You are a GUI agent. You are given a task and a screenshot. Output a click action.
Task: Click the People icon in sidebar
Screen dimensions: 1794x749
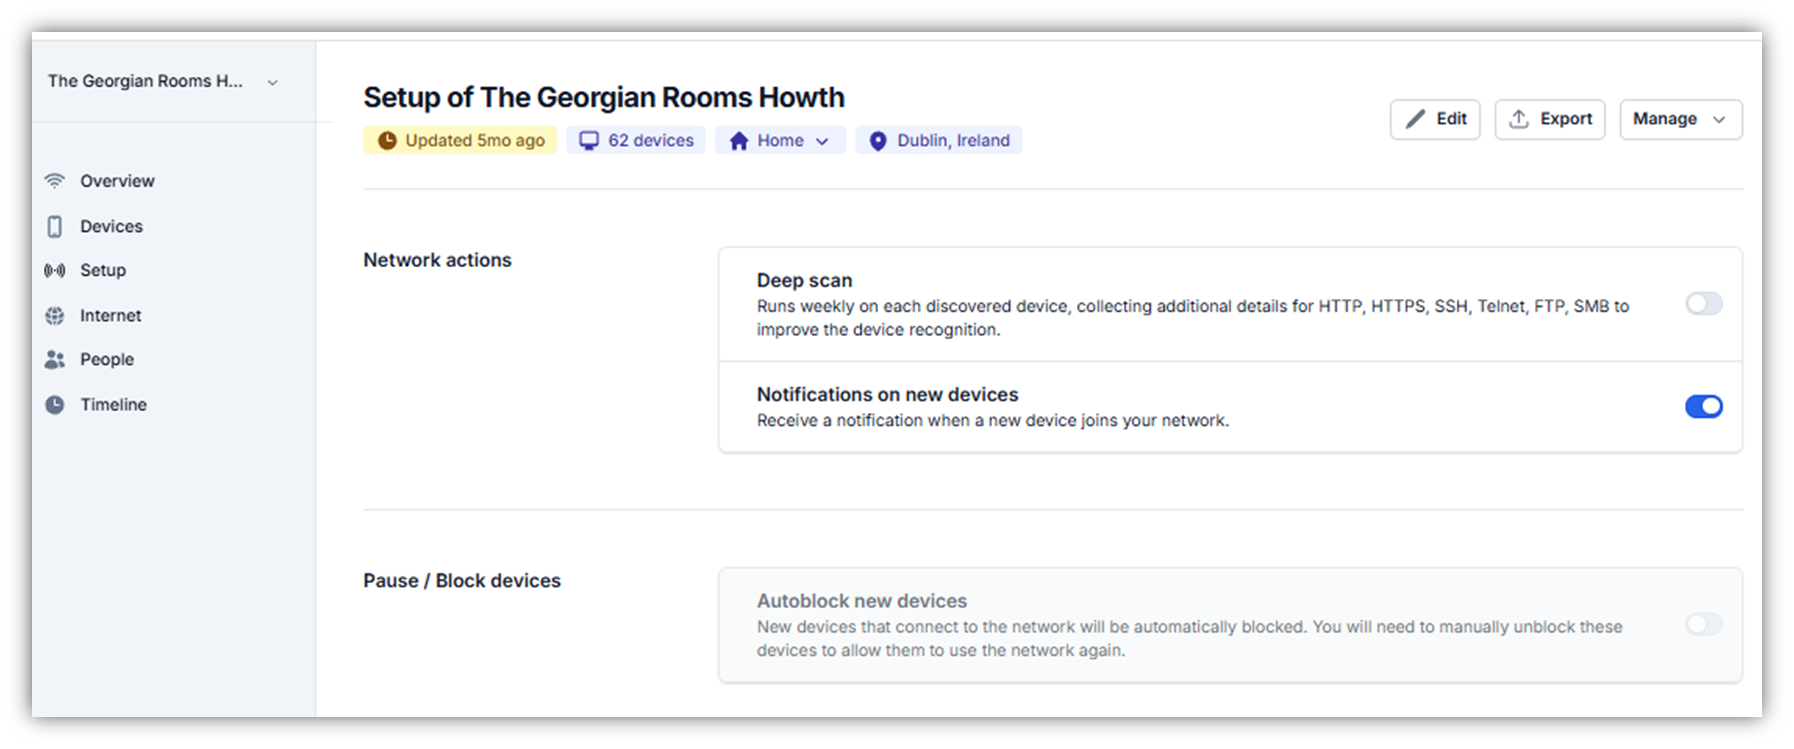click(x=55, y=359)
